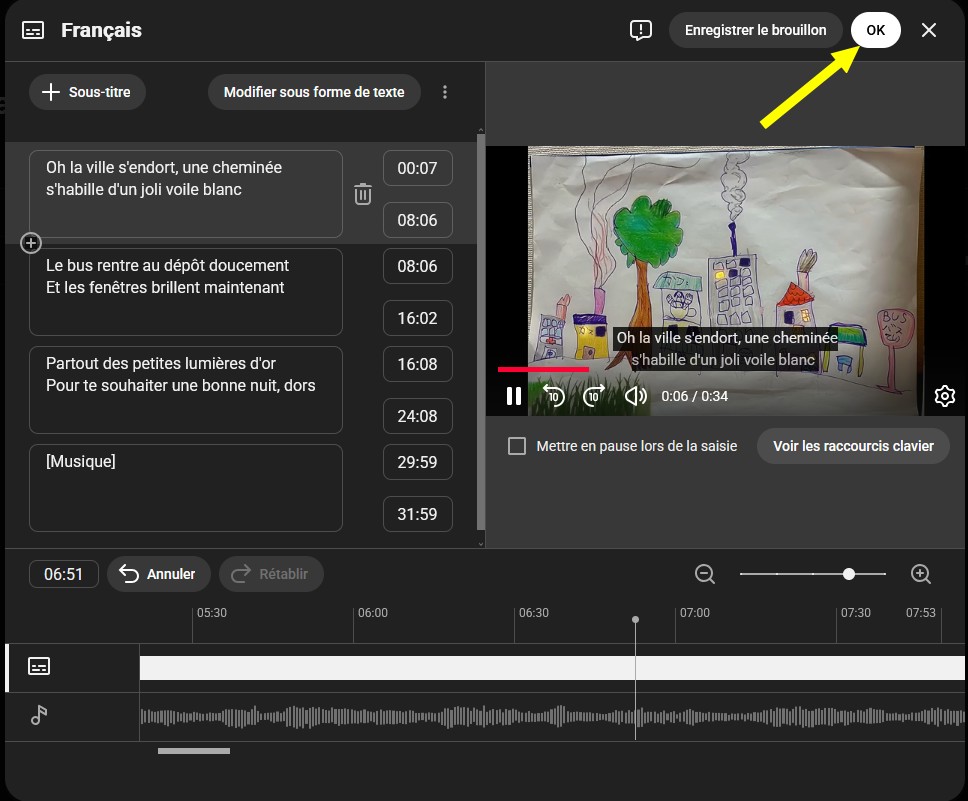
Task: Enable Mettre en pause lors de la saisie
Action: [517, 446]
